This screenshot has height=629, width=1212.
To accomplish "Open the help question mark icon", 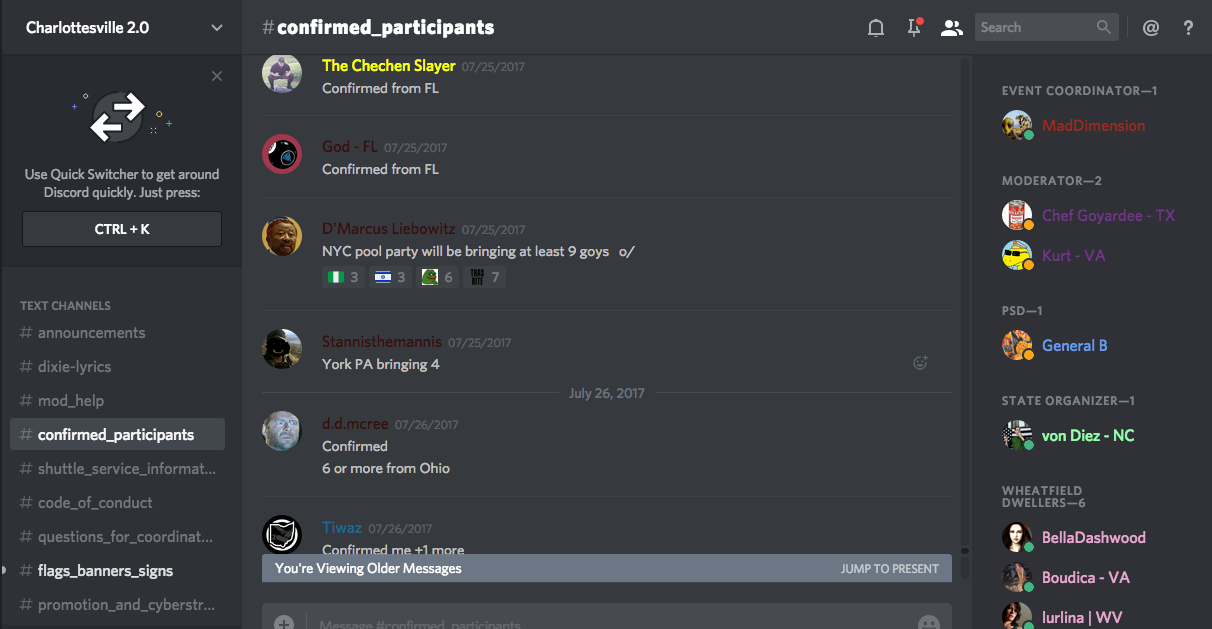I will coord(1188,28).
